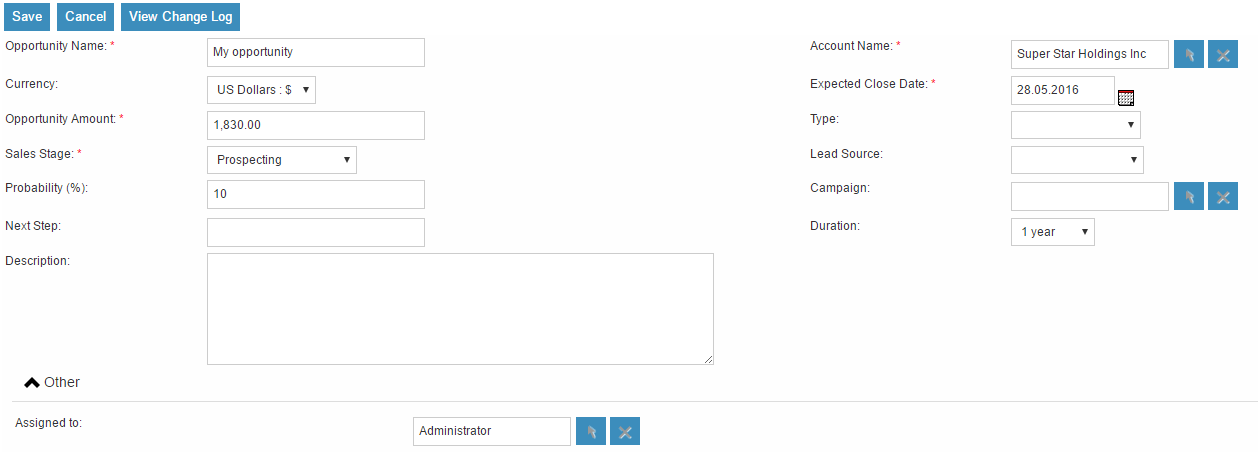Collapse the Other section chevron
The width and height of the screenshot is (1258, 452).
click(32, 382)
